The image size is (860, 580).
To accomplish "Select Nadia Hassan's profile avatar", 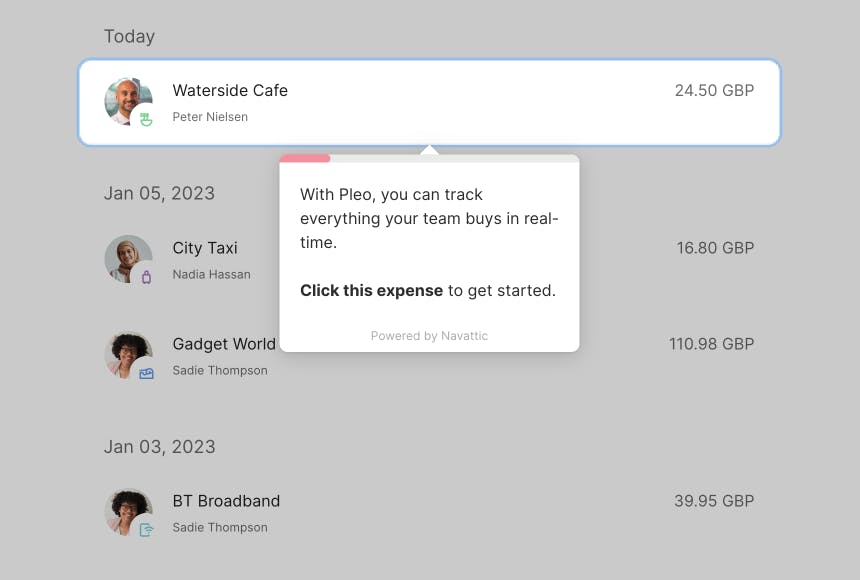I will pyautogui.click(x=126, y=257).
